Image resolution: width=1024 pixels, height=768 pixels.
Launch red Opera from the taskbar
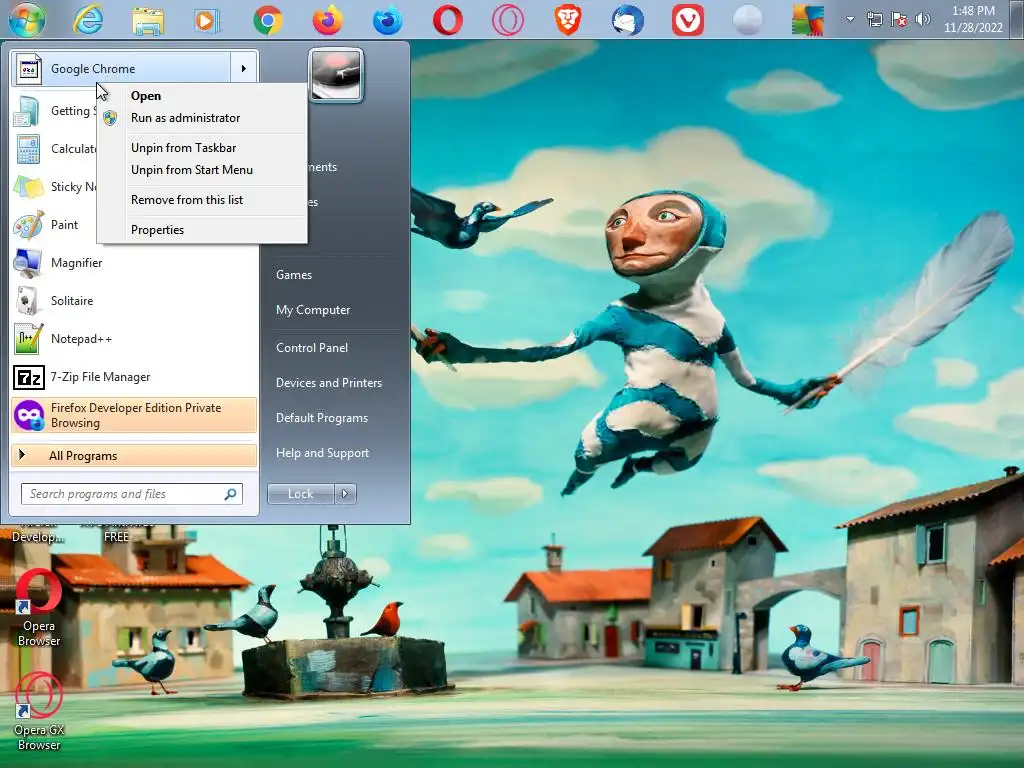(x=448, y=20)
